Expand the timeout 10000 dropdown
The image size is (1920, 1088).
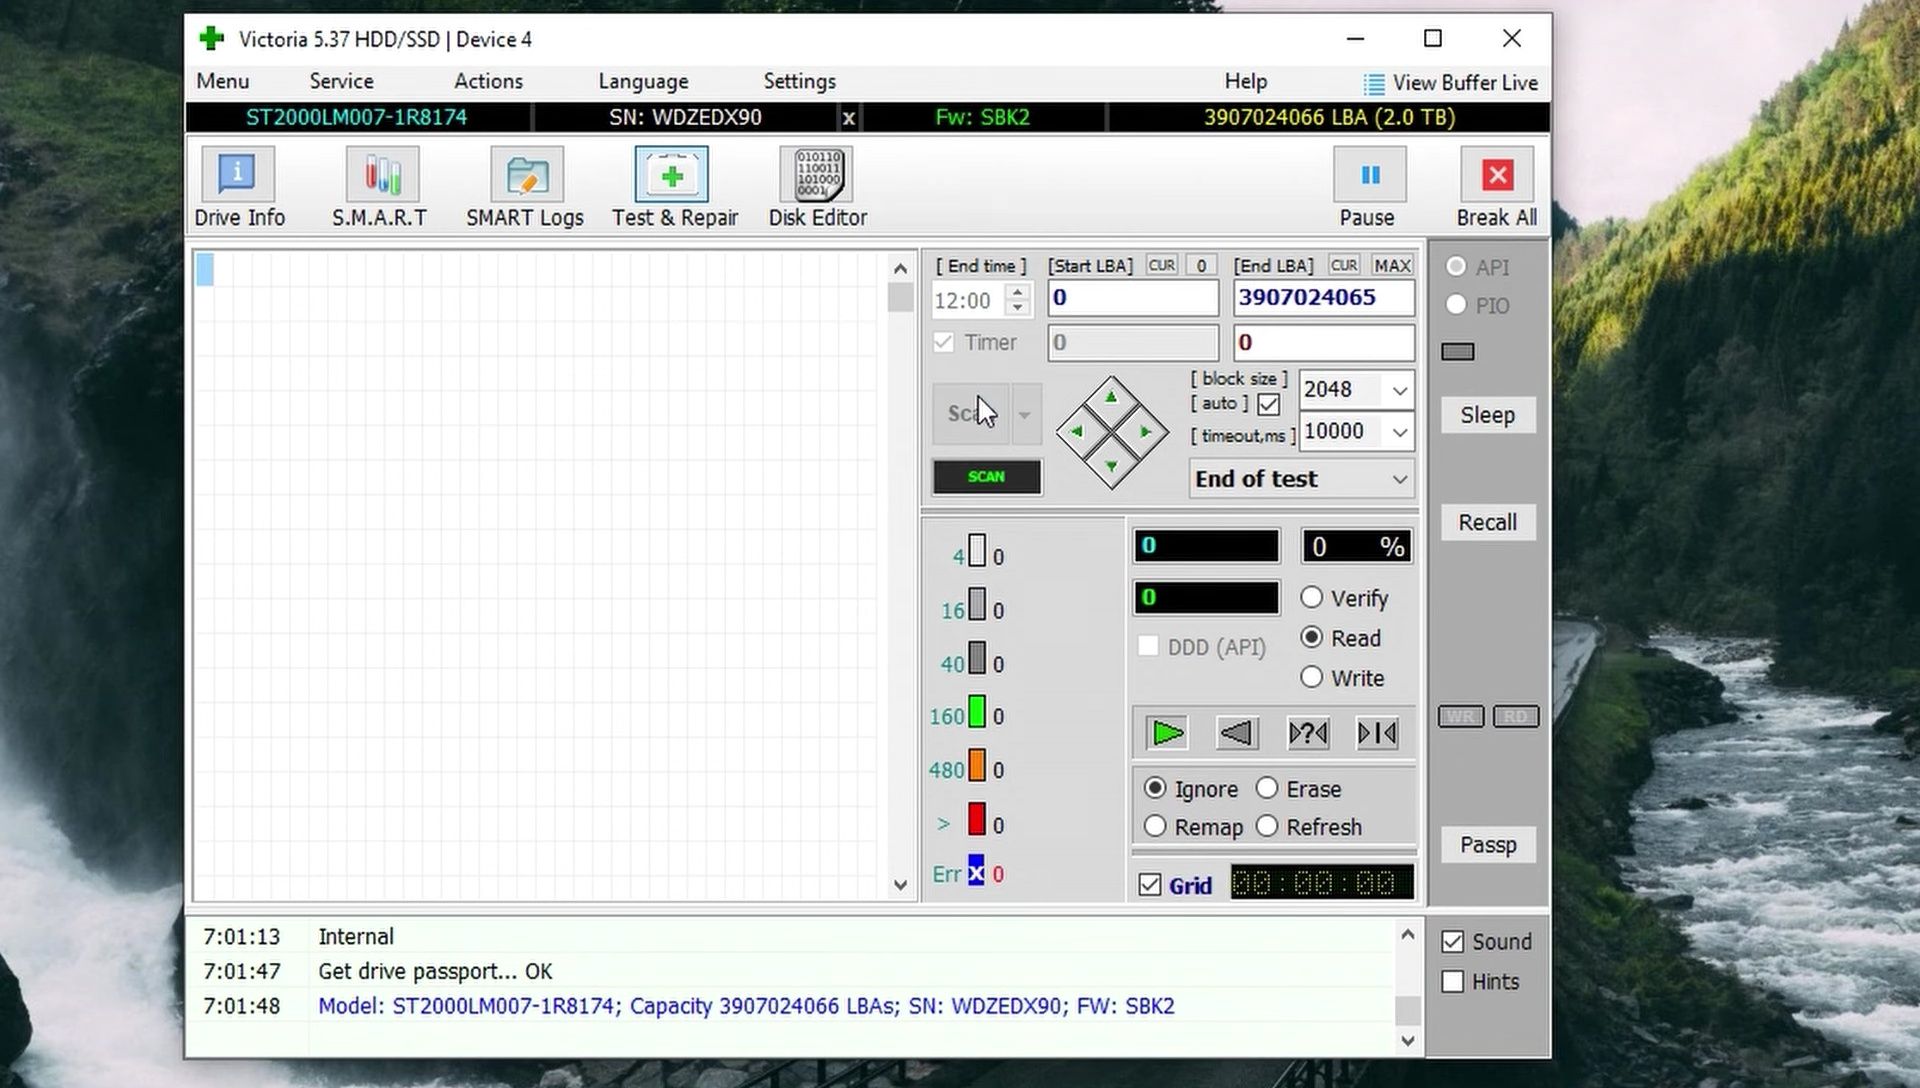[1399, 432]
